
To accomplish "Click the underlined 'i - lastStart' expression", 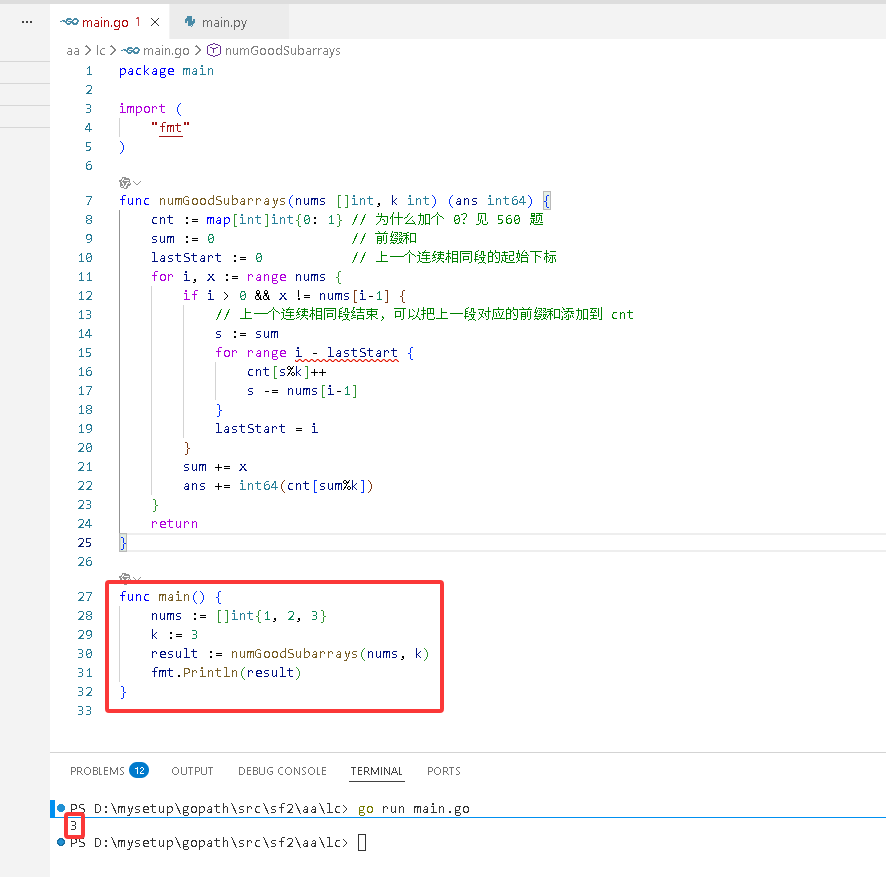I will tap(346, 353).
